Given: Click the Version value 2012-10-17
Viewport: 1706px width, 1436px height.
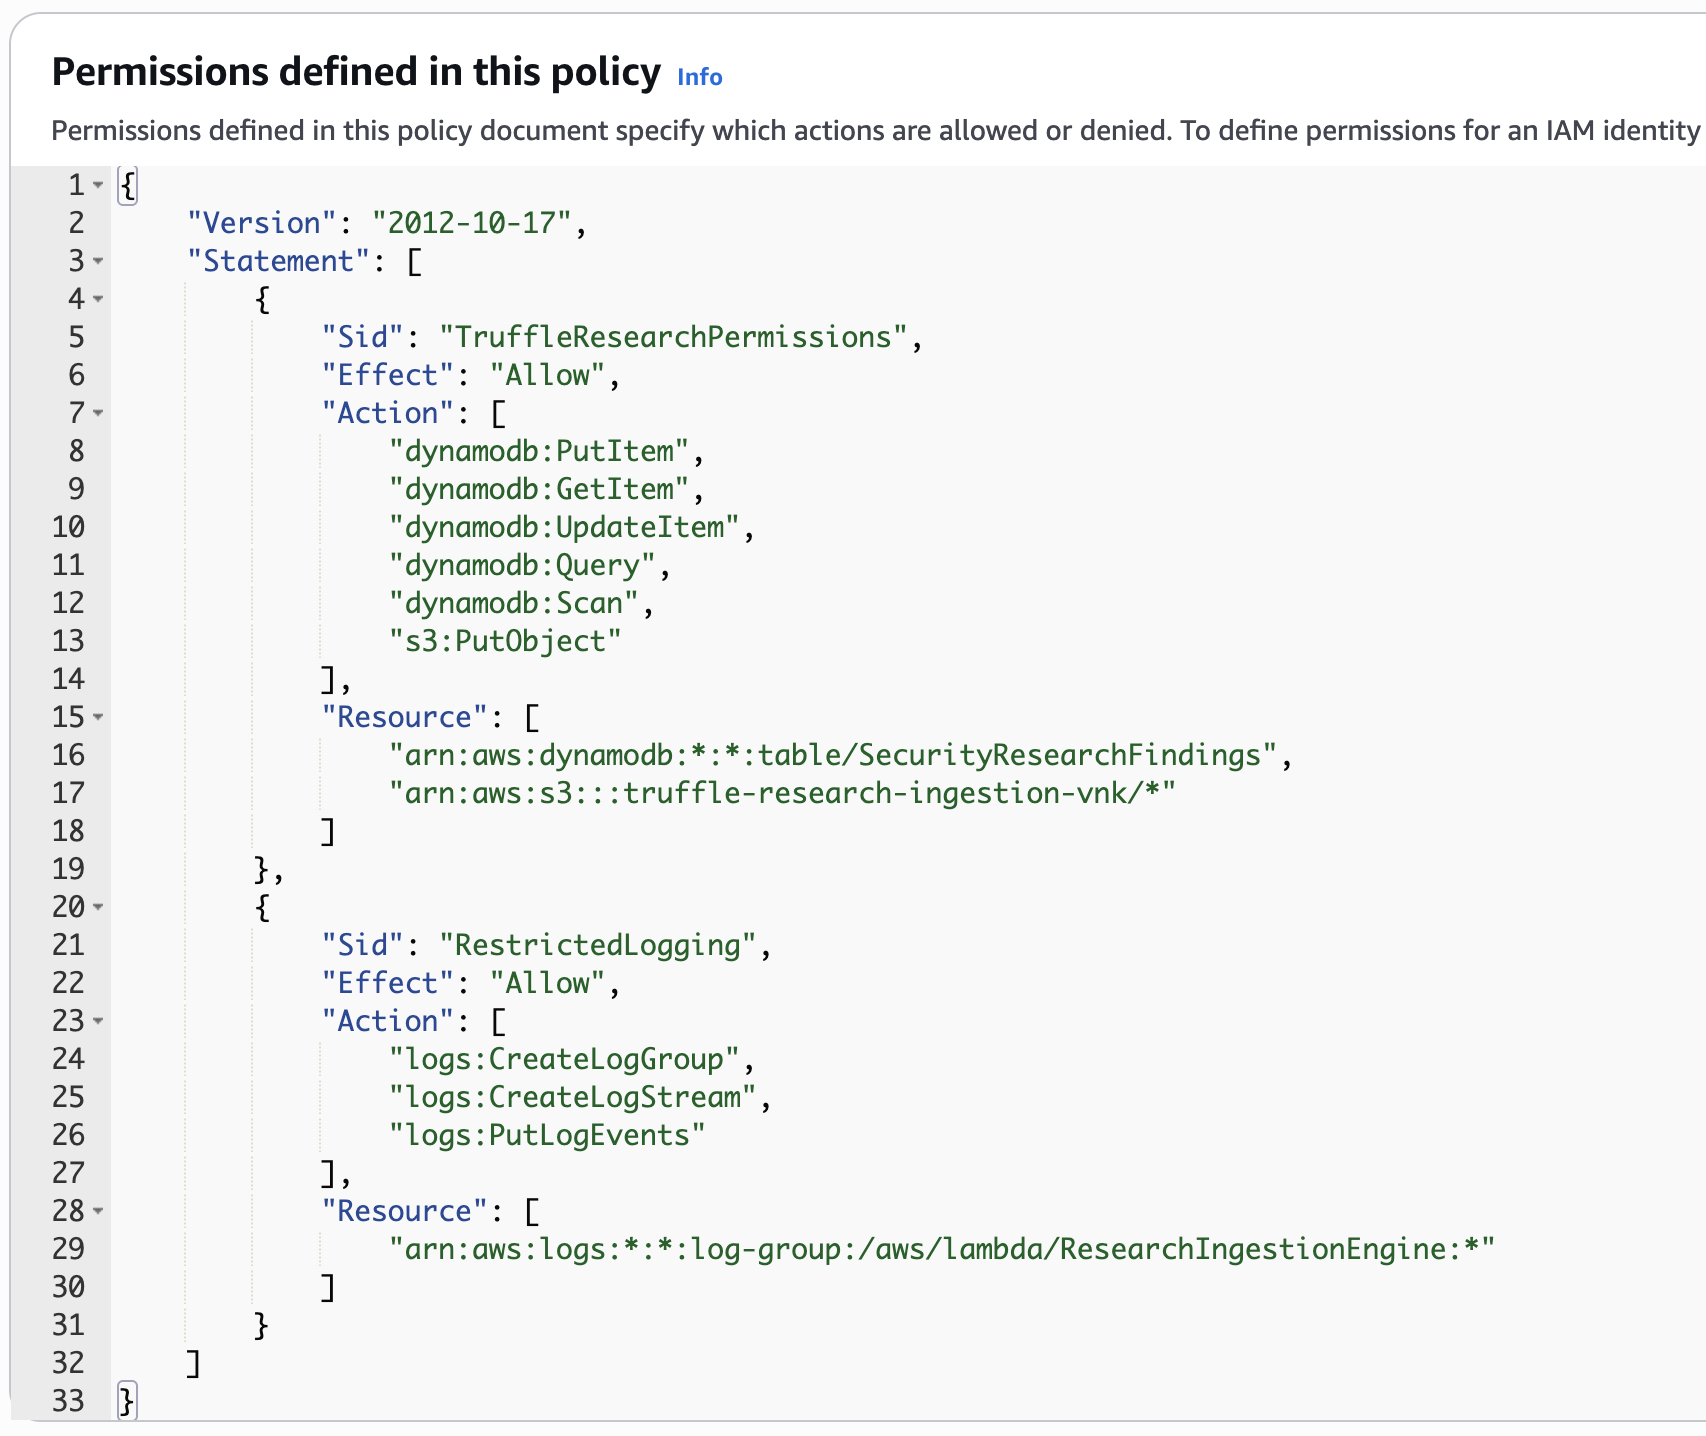Looking at the screenshot, I should point(477,223).
